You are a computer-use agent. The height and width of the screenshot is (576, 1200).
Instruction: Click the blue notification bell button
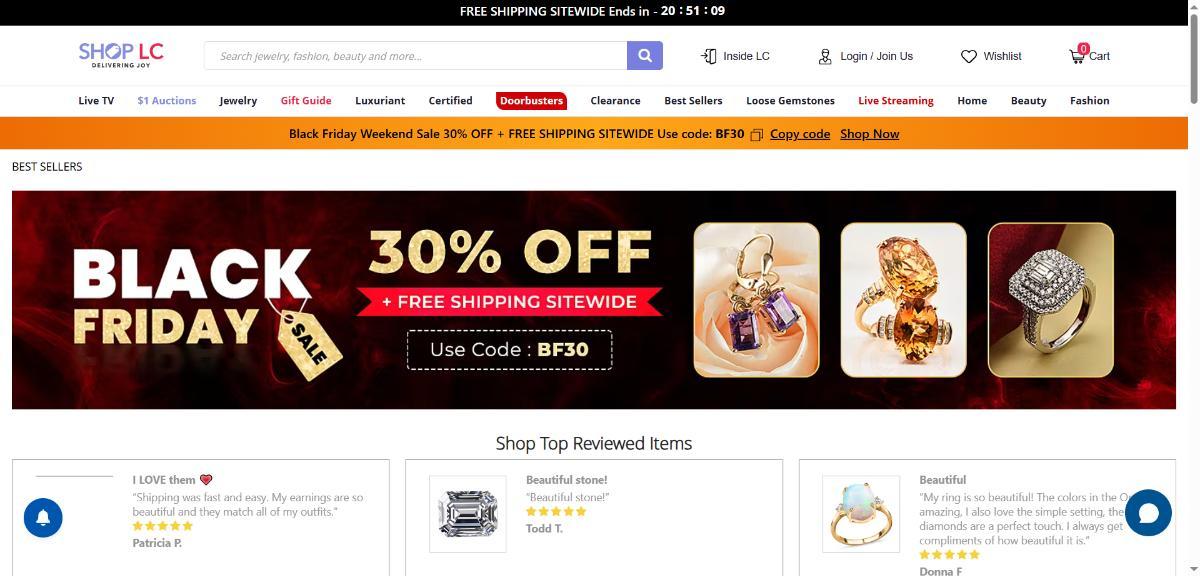(43, 518)
